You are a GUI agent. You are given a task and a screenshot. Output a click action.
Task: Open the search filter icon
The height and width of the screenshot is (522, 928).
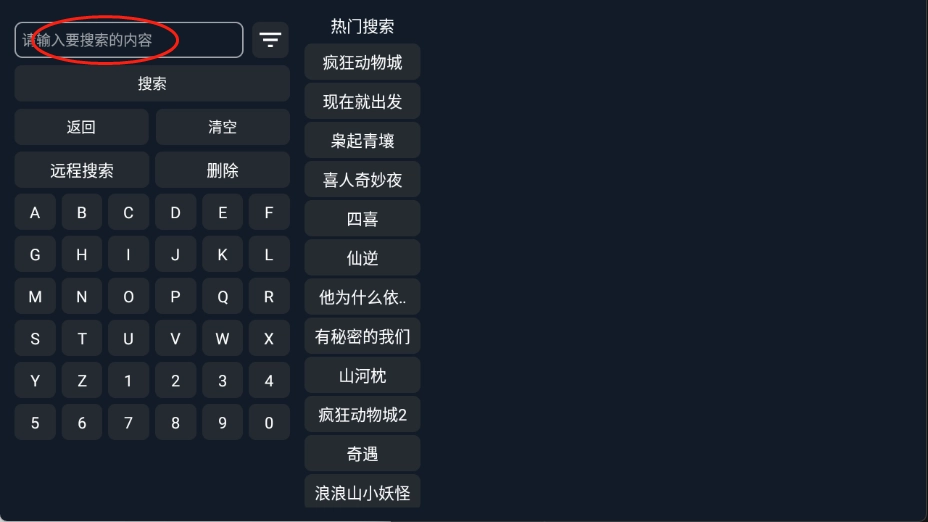click(x=270, y=40)
